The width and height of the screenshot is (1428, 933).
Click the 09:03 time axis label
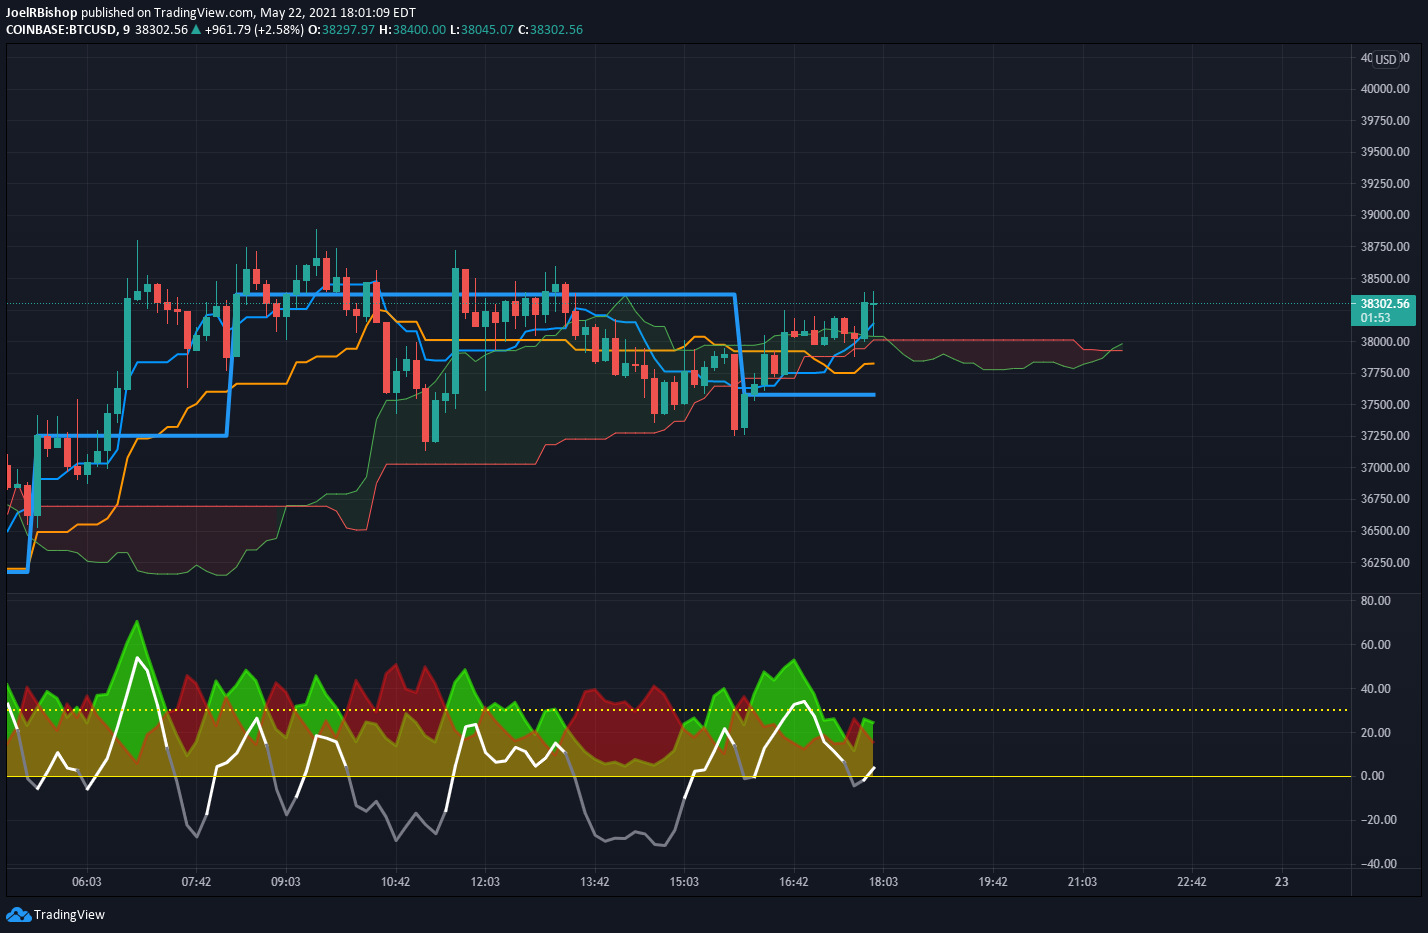[286, 882]
